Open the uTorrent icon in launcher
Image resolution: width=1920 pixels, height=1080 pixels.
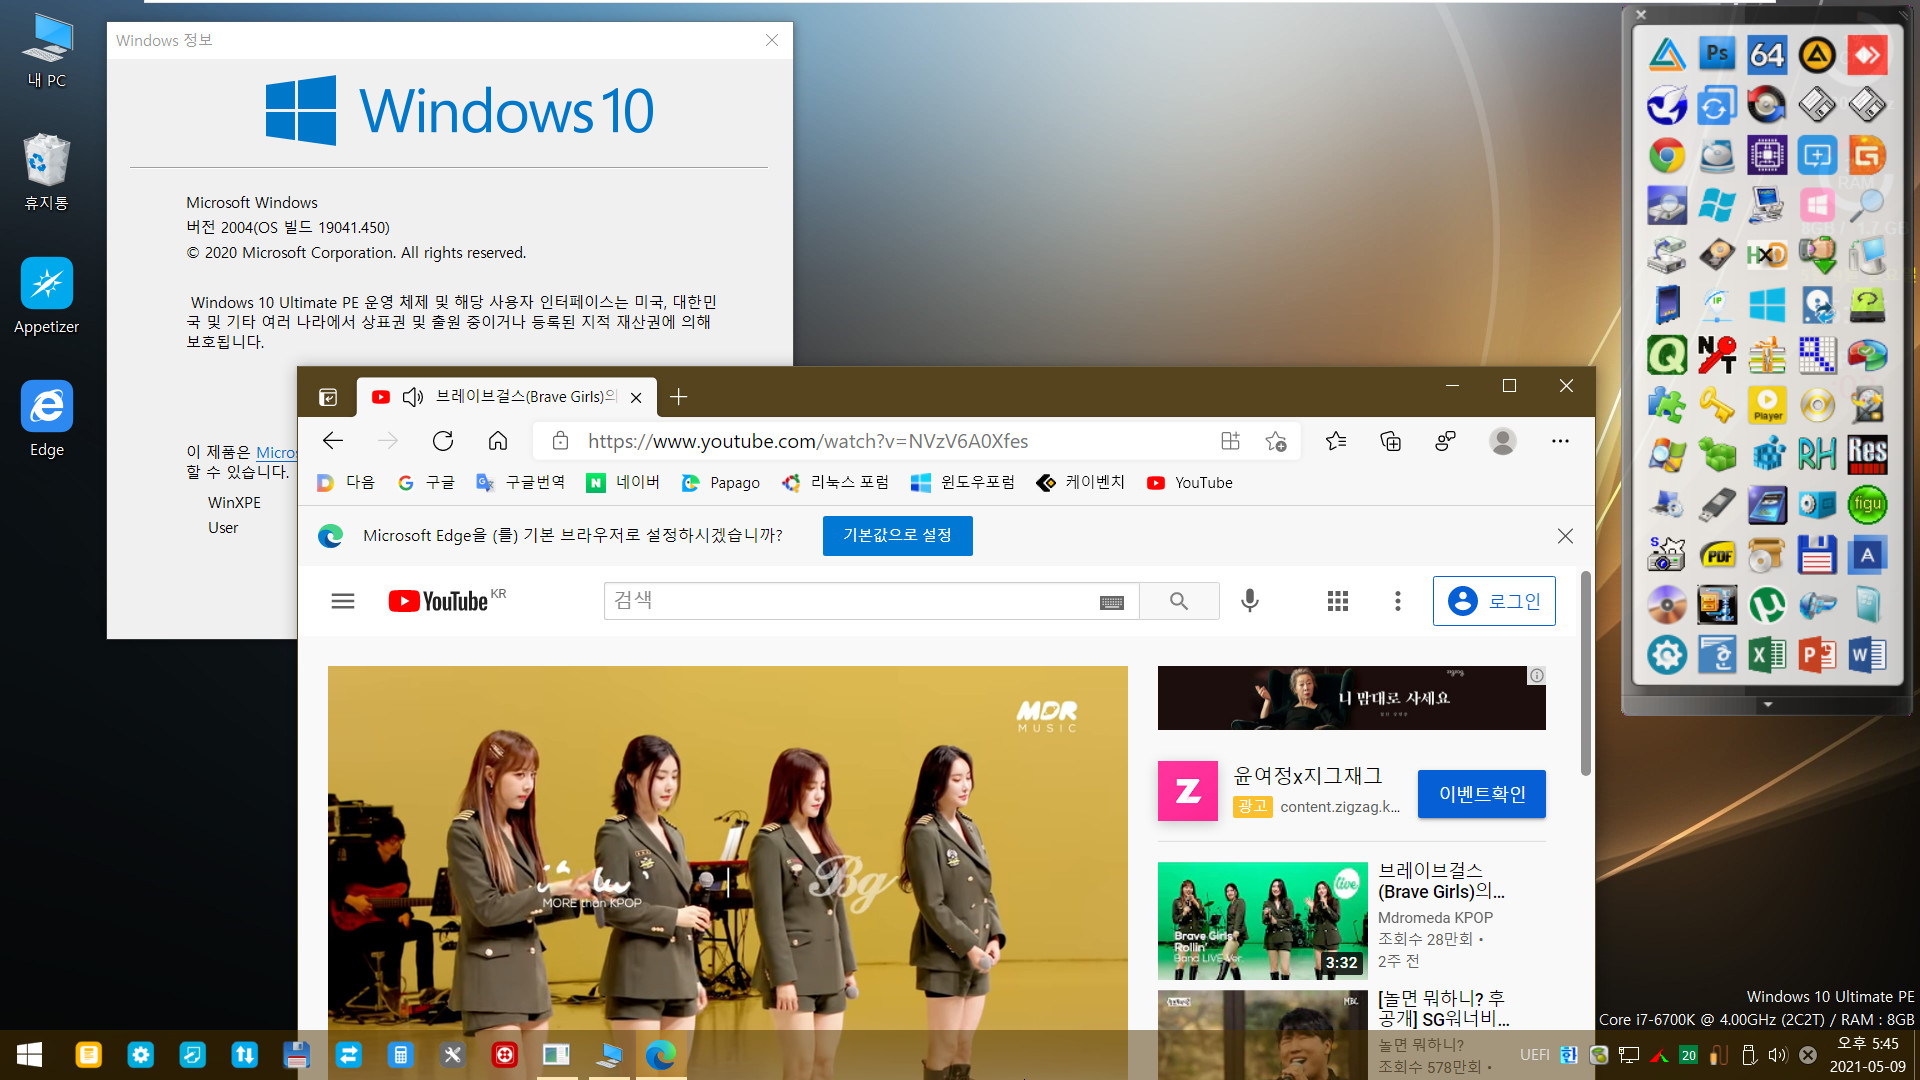point(1767,605)
